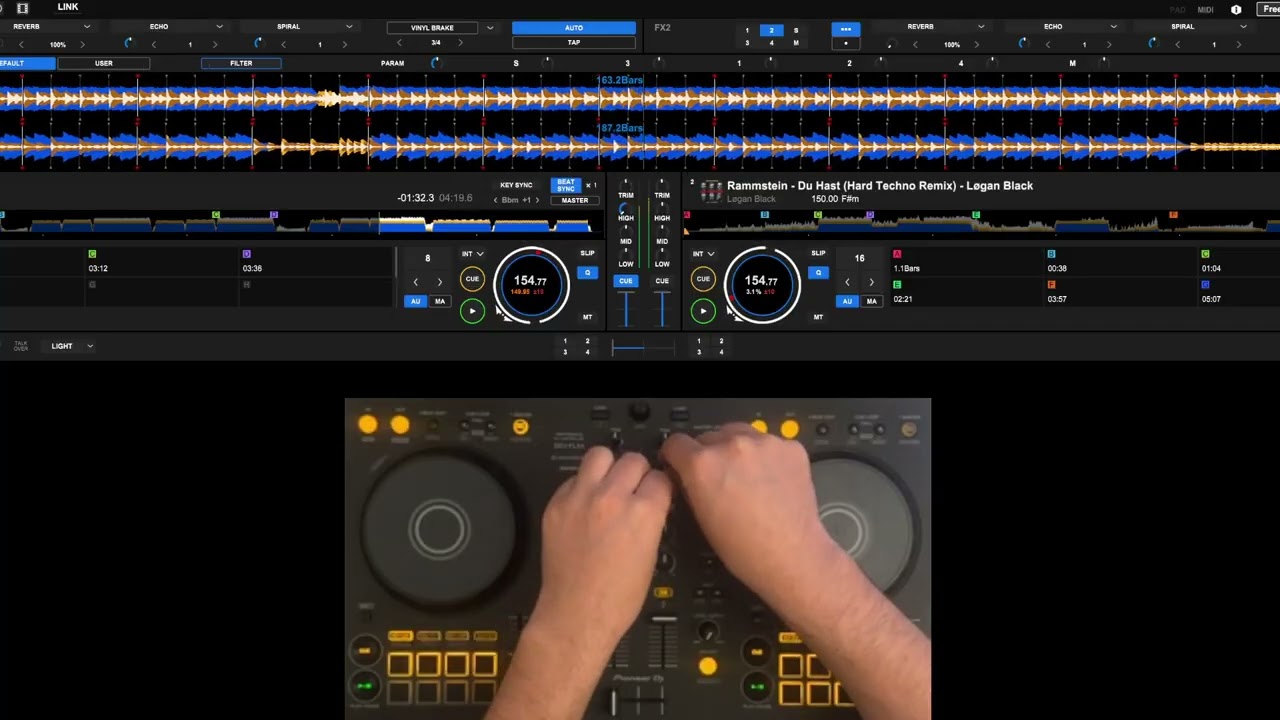1280x720 pixels.
Task: Toggle Master Tempo MT on deck 1
Action: coord(587,317)
